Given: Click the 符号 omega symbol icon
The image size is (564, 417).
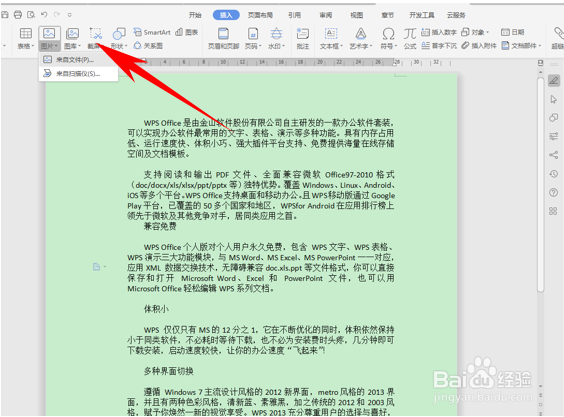Looking at the screenshot, I should pyautogui.click(x=388, y=33).
